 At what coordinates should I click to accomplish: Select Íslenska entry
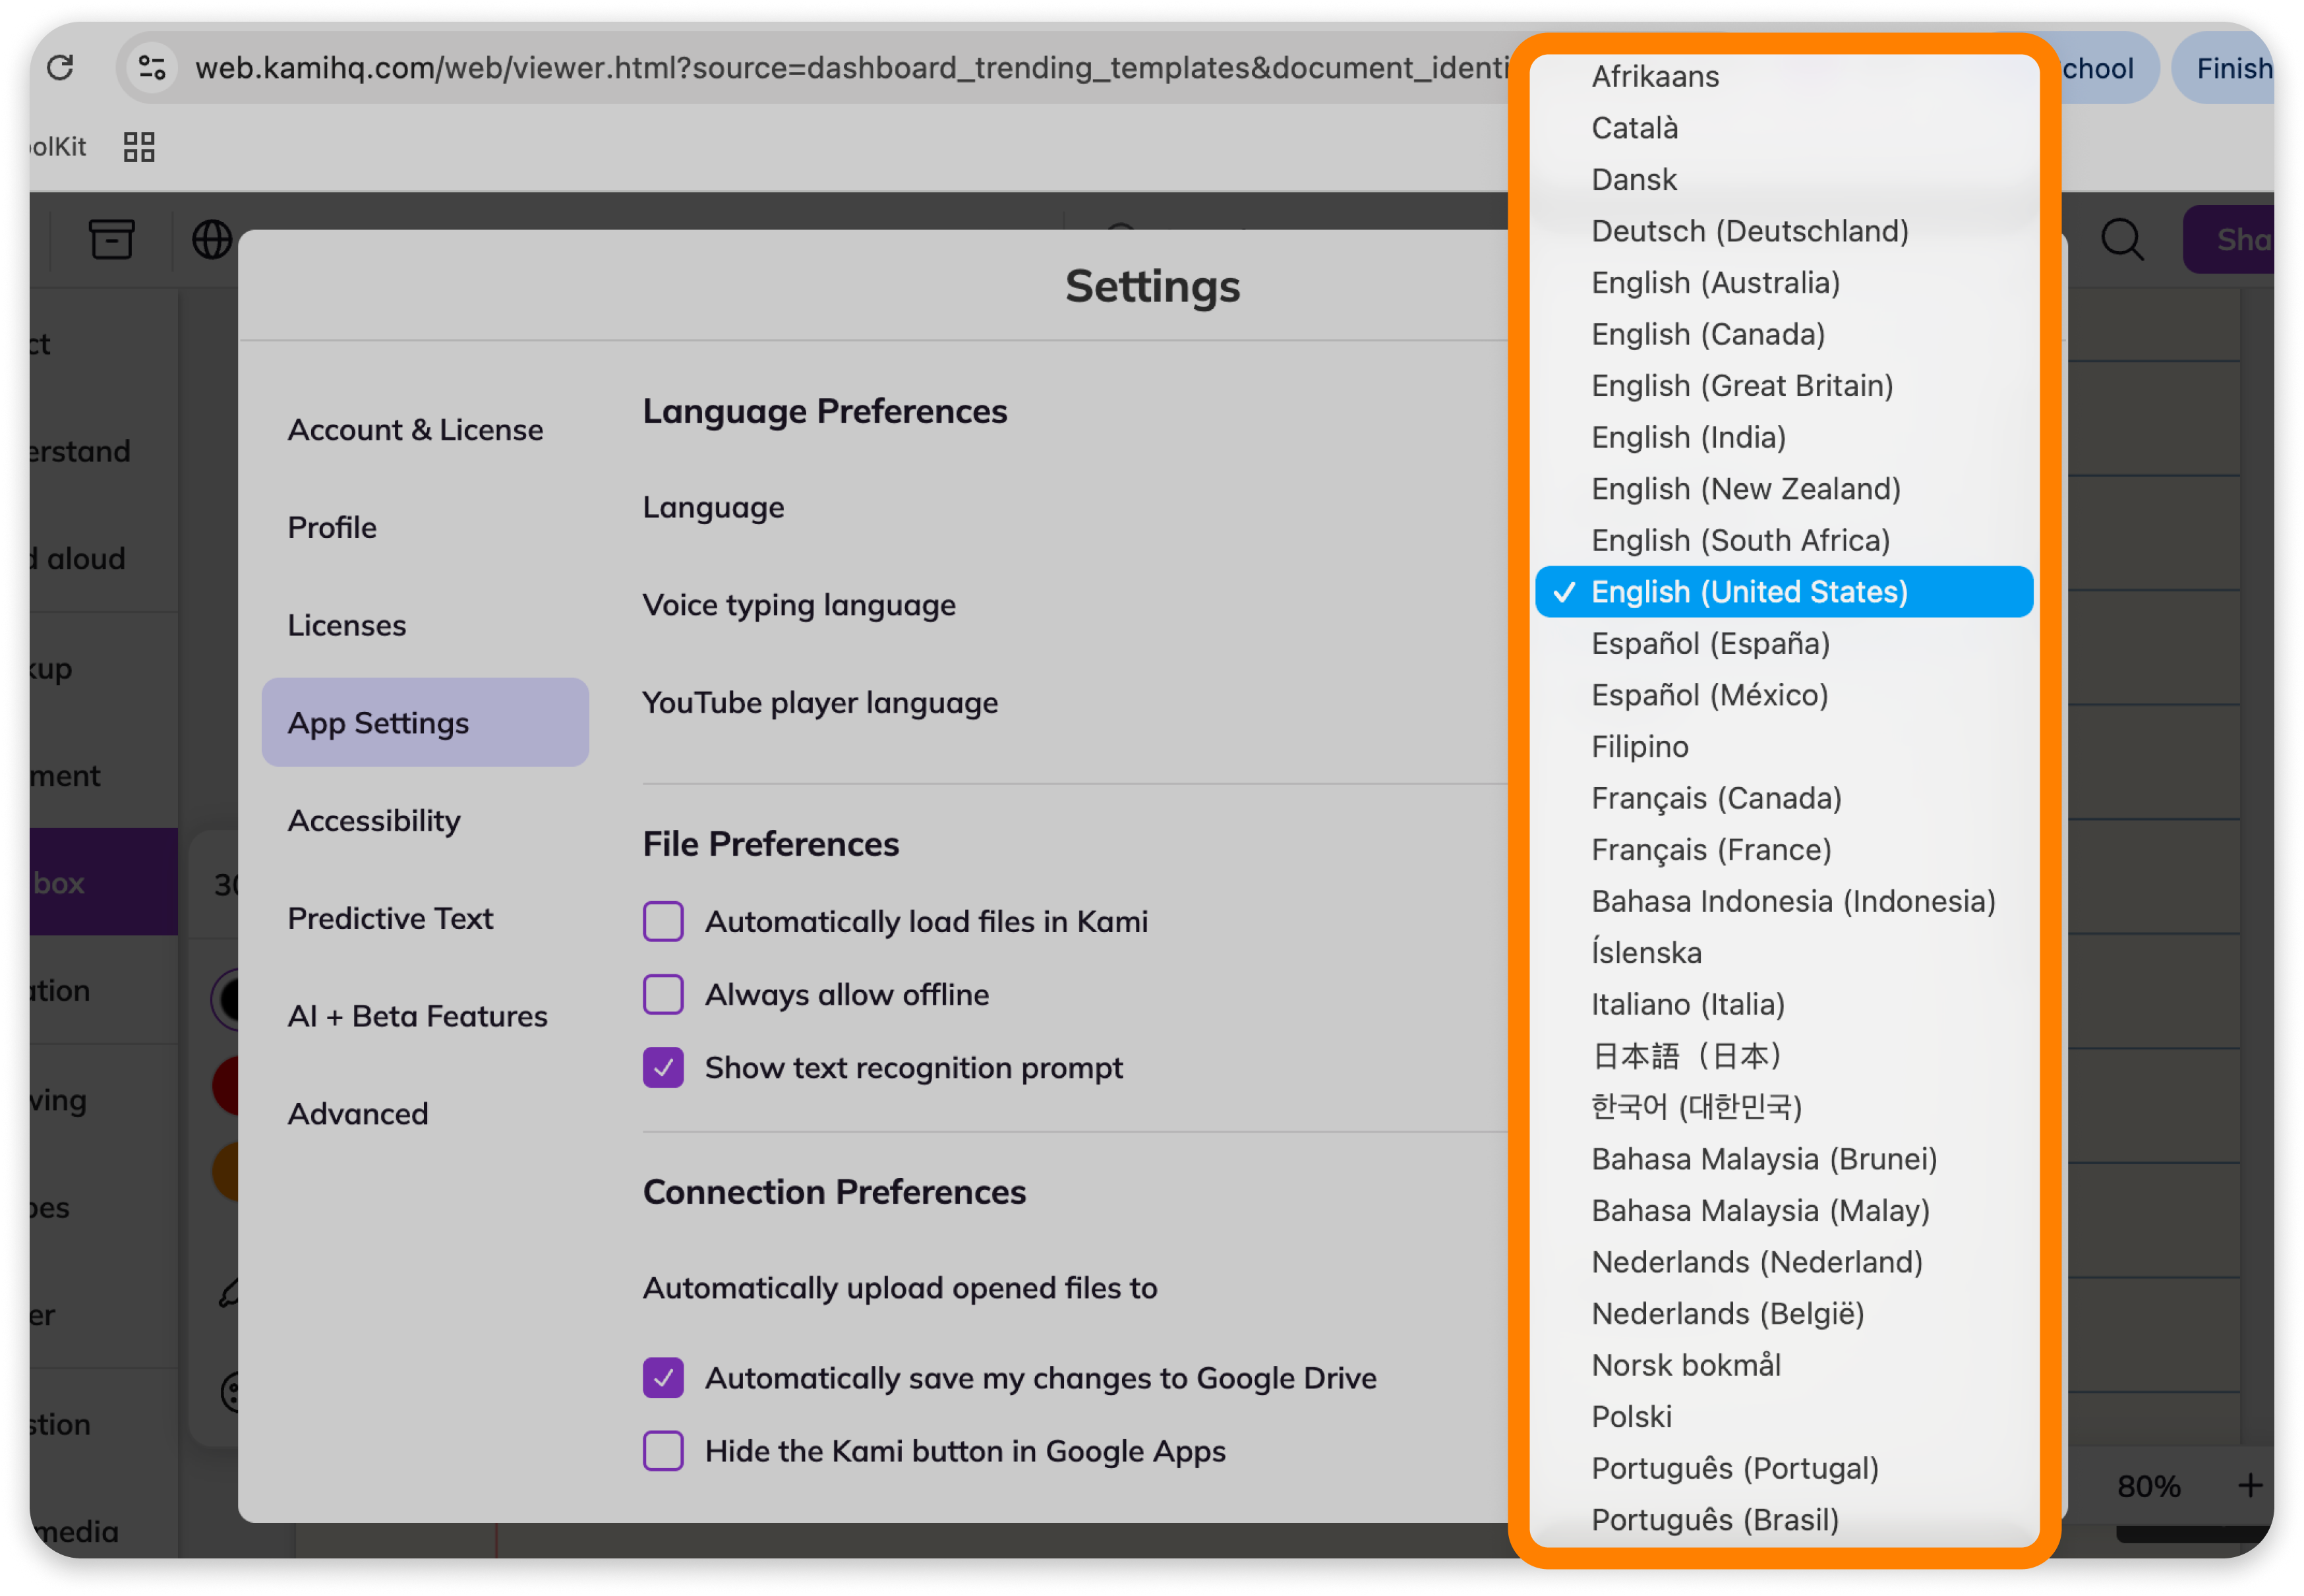pos(1784,953)
